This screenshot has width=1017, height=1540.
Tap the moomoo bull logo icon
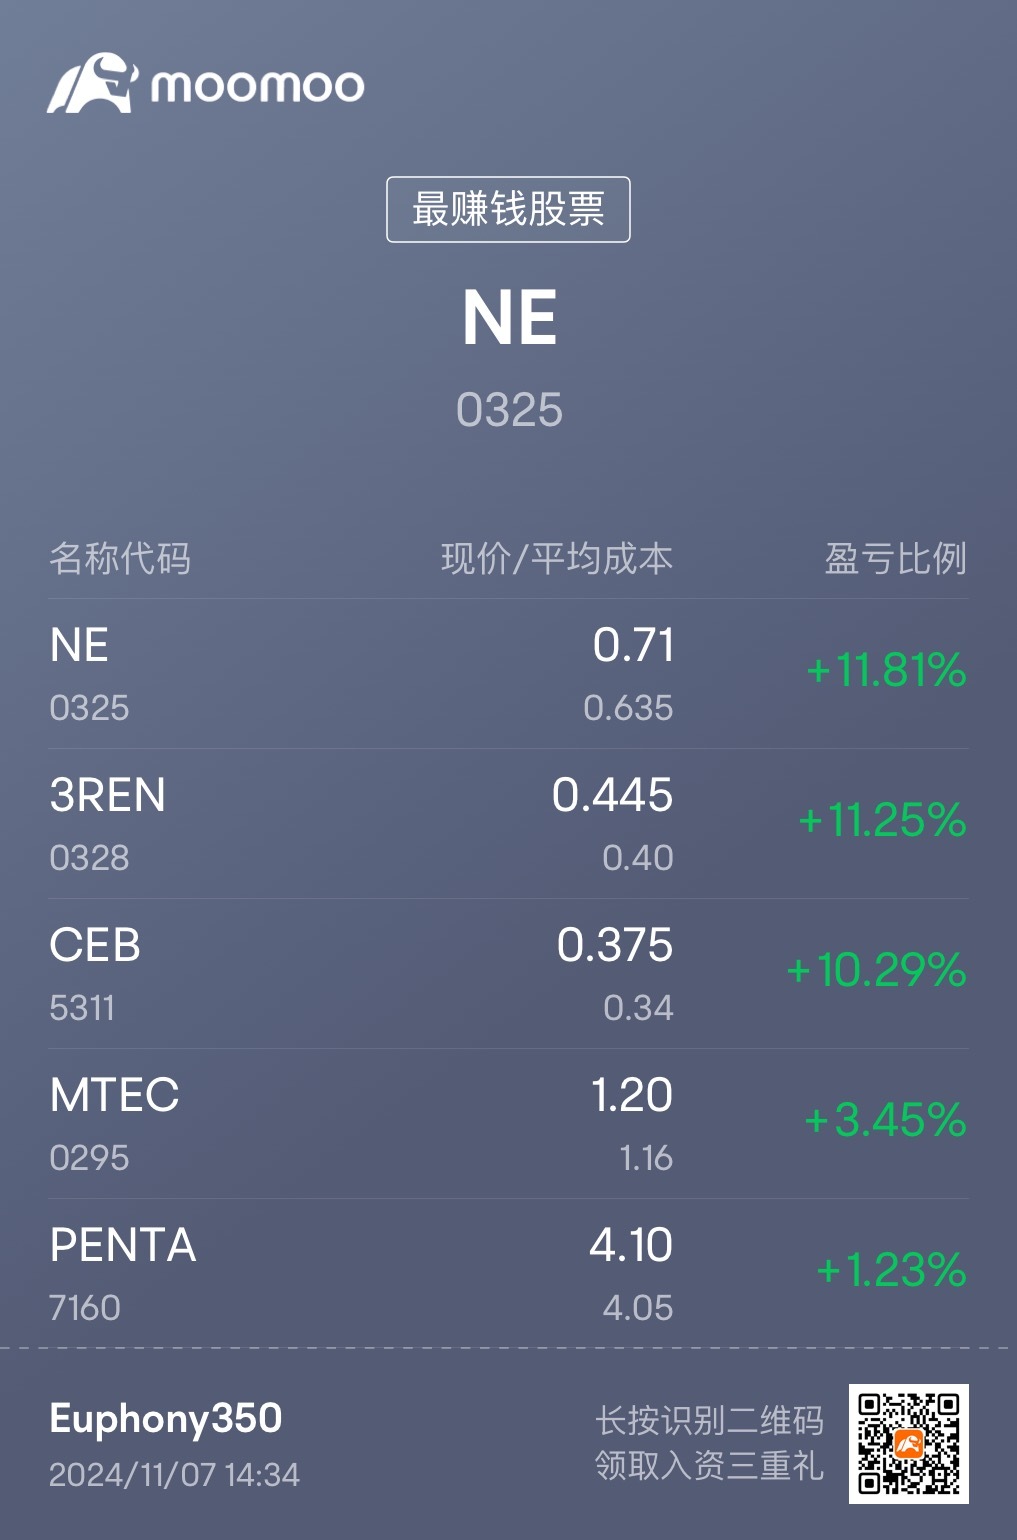[92, 84]
